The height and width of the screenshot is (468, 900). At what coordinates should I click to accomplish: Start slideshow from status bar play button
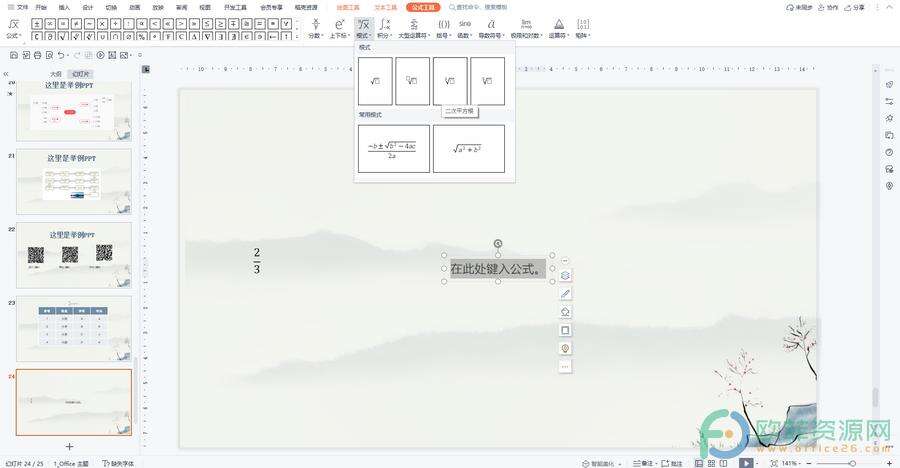(746, 463)
